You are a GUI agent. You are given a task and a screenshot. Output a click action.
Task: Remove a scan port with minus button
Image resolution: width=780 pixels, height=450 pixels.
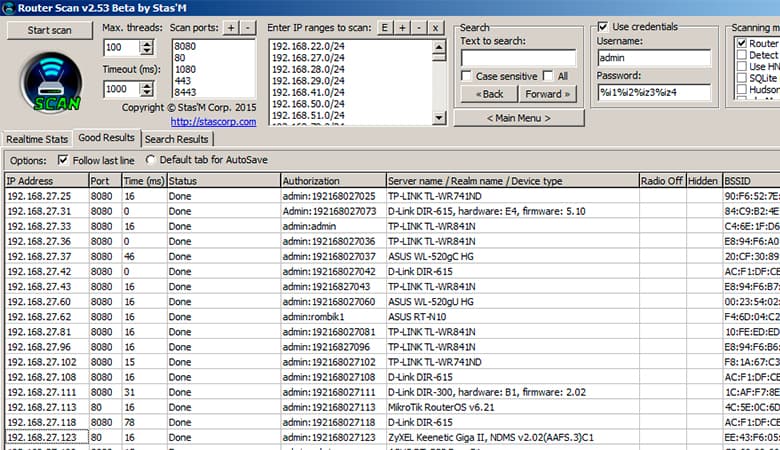pos(248,28)
